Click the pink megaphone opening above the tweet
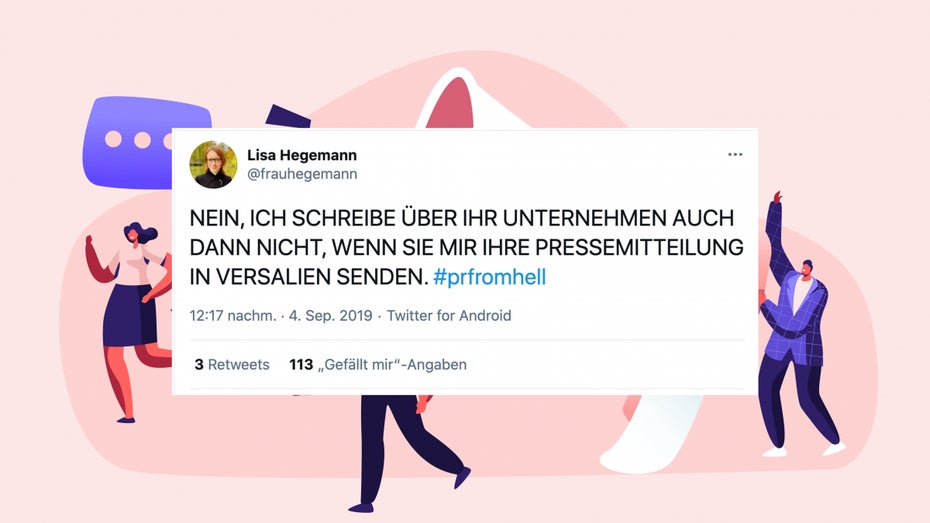Image resolution: width=930 pixels, height=523 pixels. (x=452, y=103)
